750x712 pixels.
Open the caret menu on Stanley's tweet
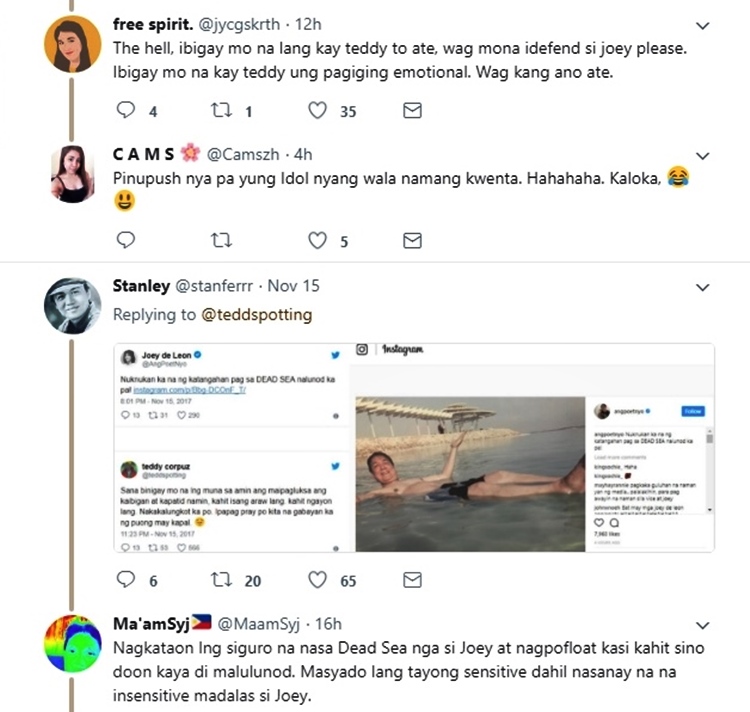[703, 287]
